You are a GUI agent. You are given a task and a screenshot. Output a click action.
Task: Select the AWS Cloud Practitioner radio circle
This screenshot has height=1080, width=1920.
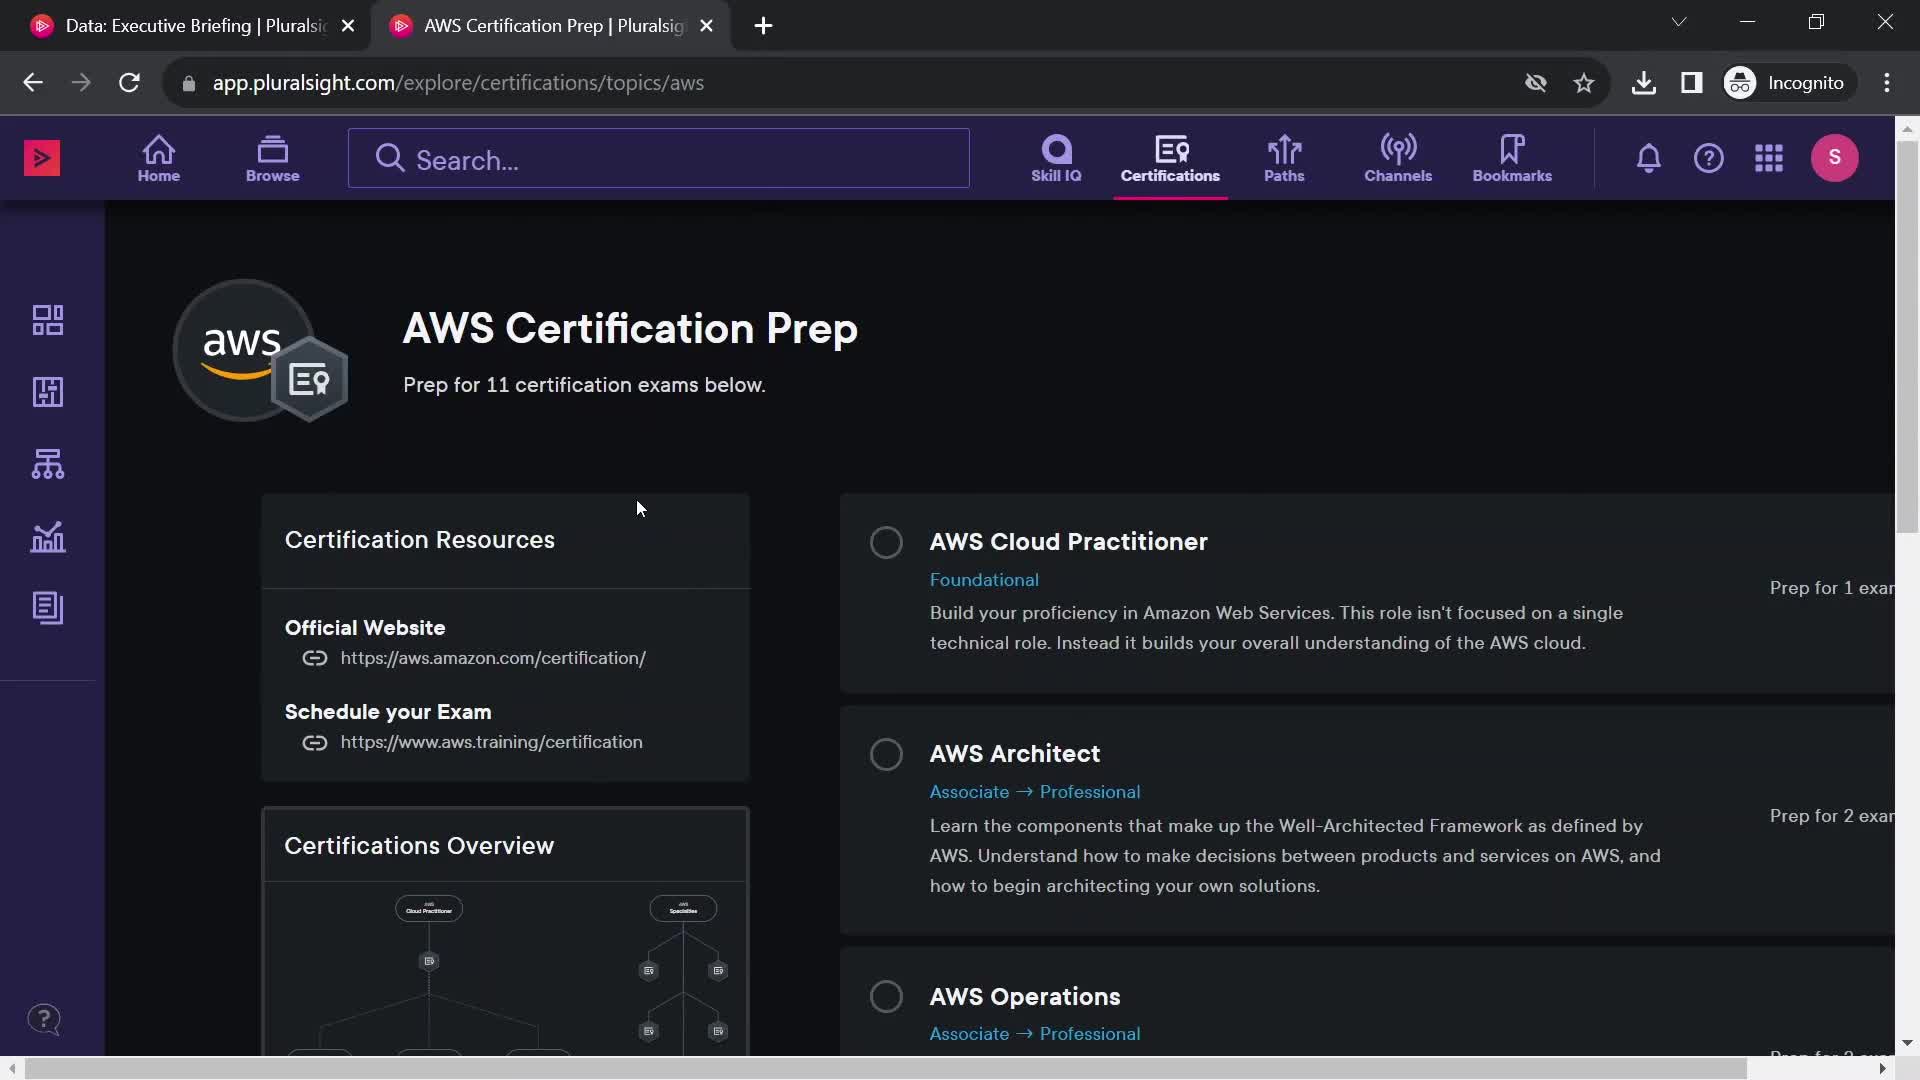tap(886, 542)
